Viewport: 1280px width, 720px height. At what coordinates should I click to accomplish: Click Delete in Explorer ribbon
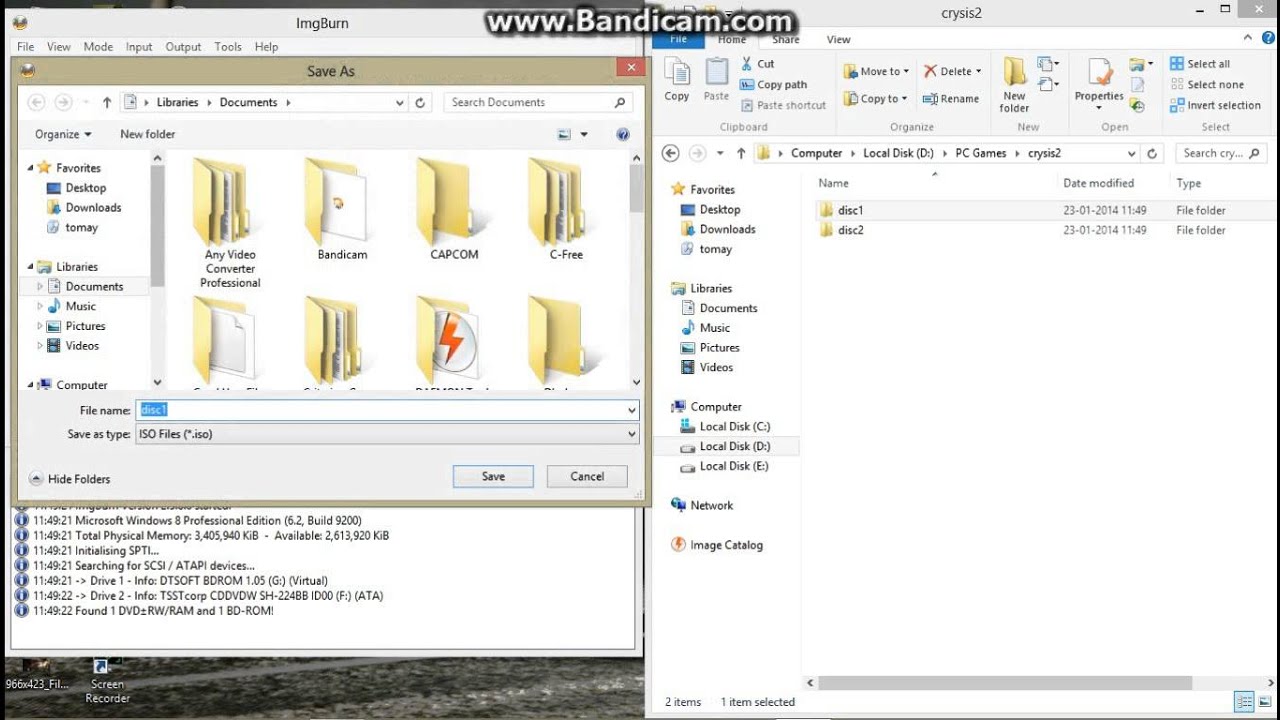tap(951, 71)
